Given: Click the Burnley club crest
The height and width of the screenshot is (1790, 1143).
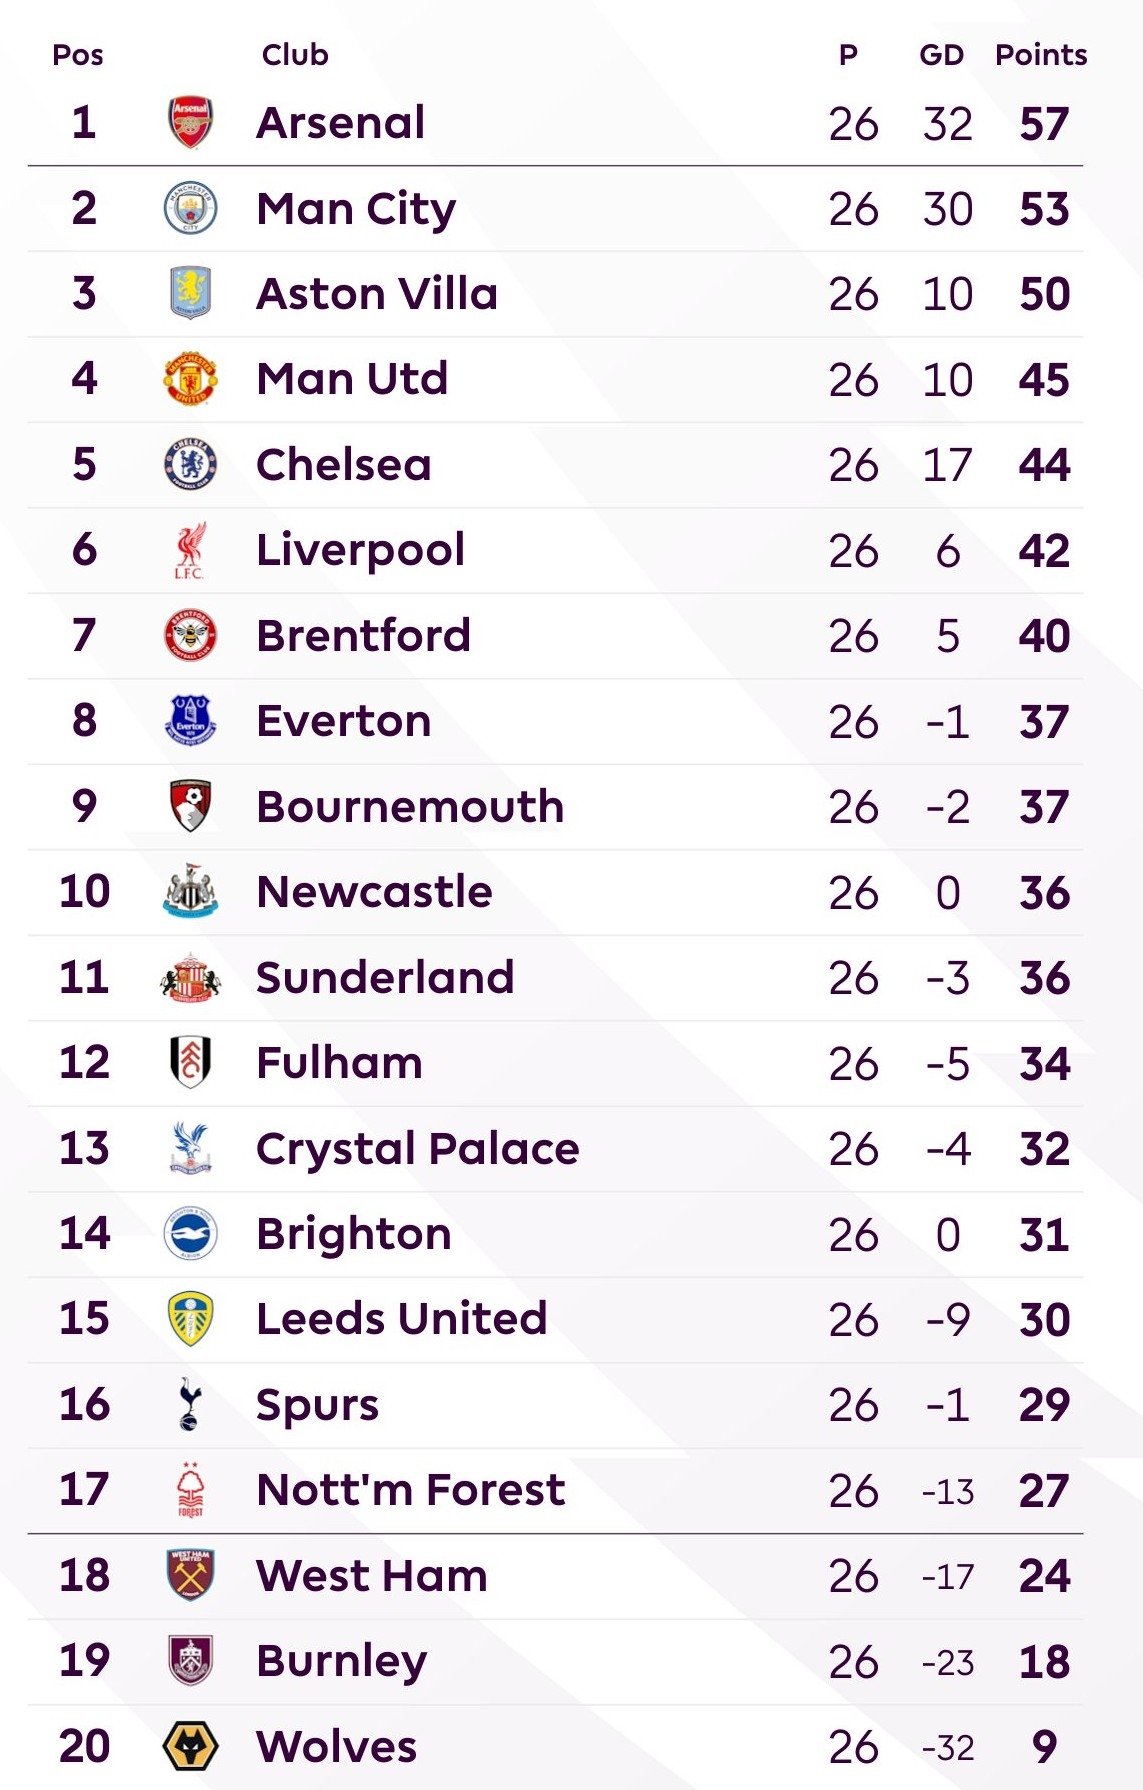Looking at the screenshot, I should pos(190,1661).
